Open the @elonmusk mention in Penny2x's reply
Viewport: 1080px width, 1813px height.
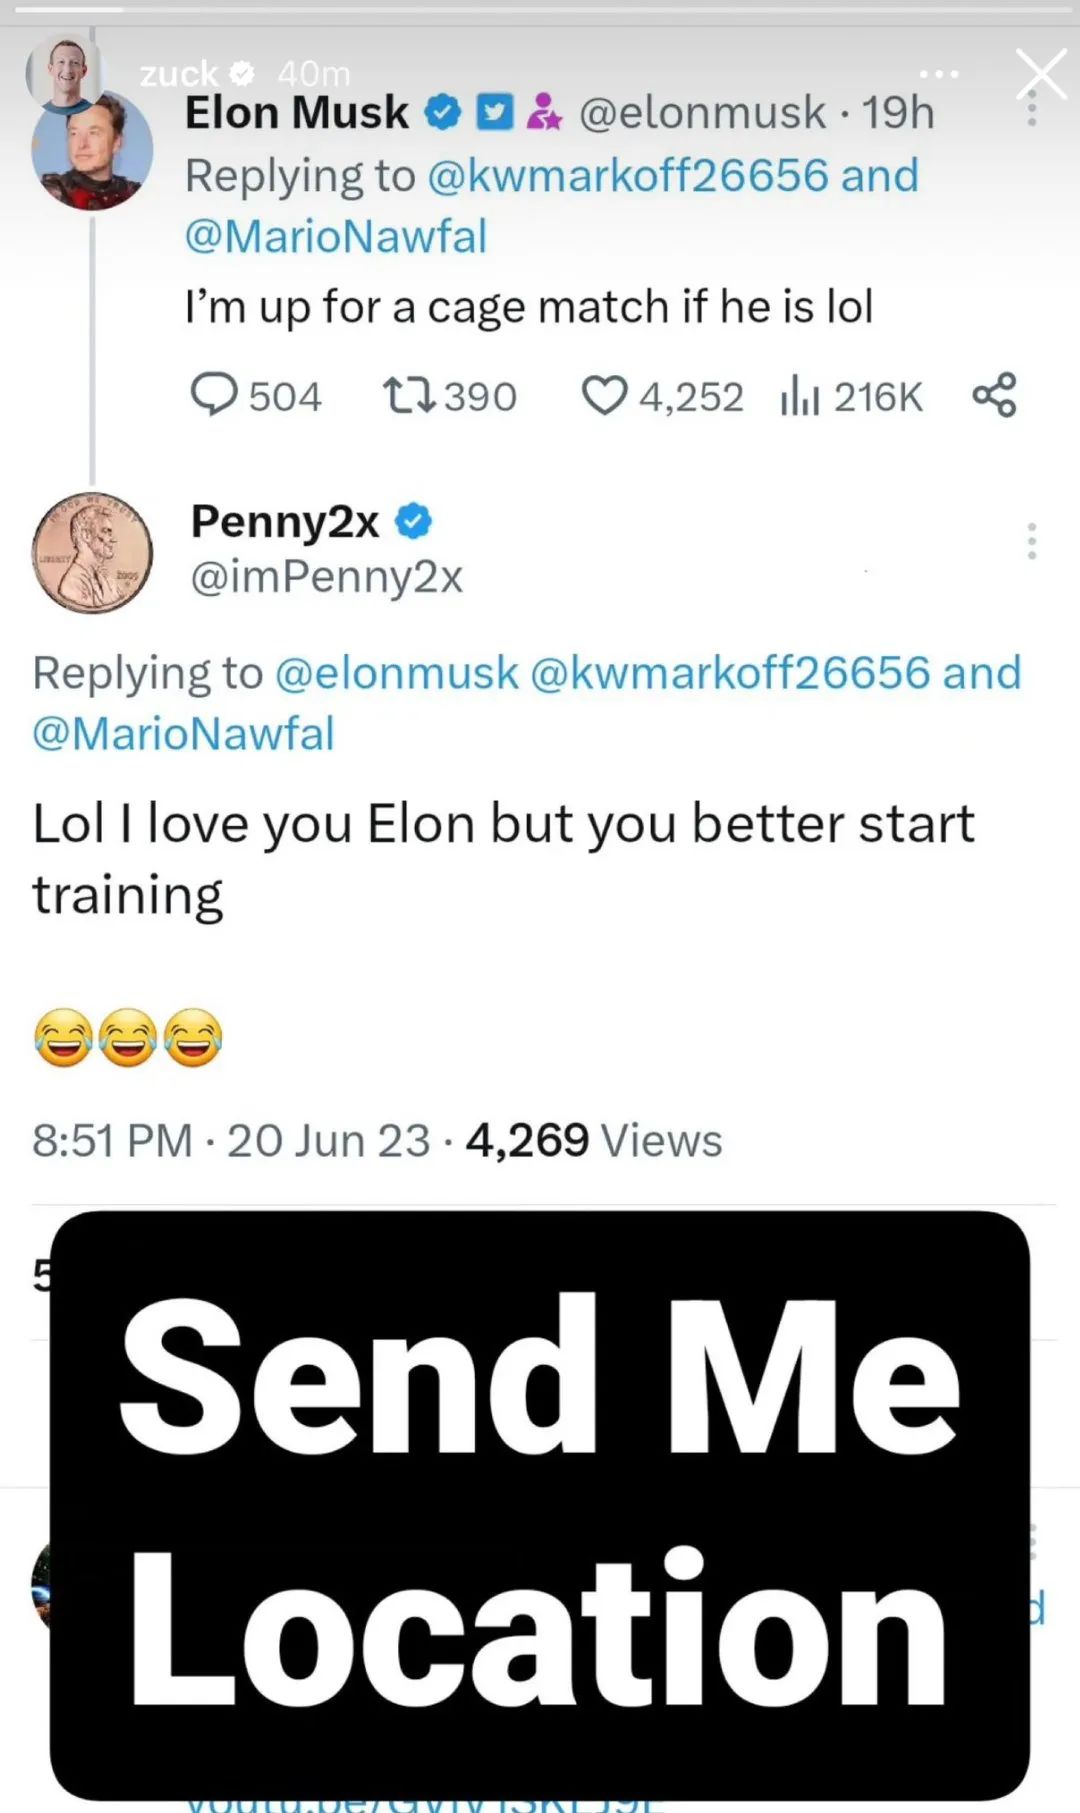click(x=396, y=672)
